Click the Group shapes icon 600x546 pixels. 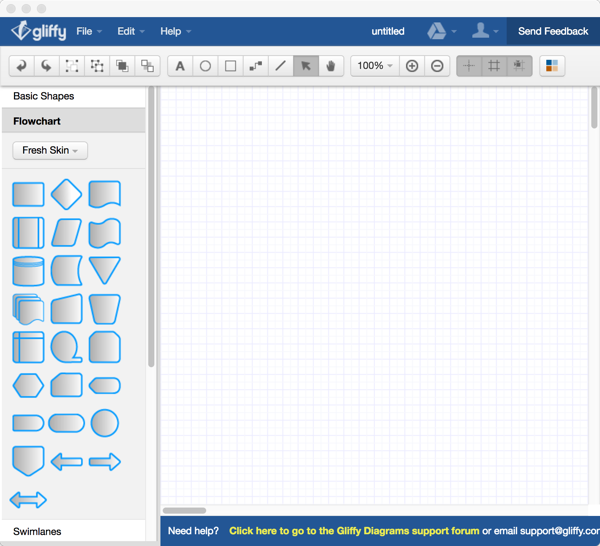point(72,66)
